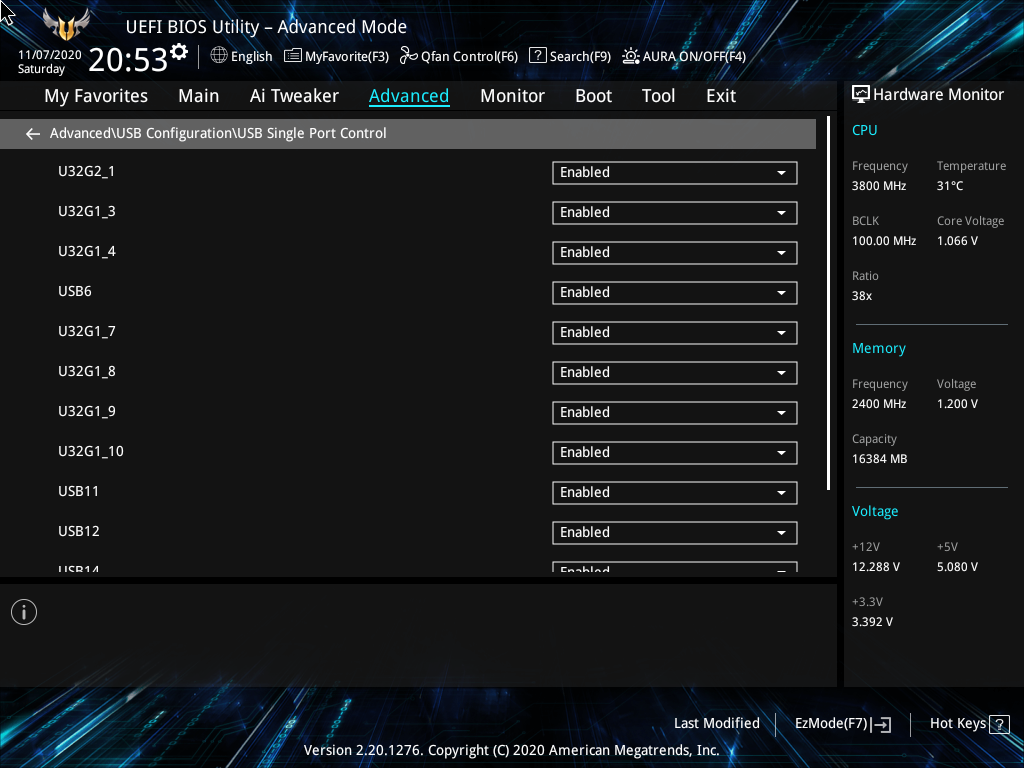Click Last Modified
1024x768 pixels.
point(716,724)
